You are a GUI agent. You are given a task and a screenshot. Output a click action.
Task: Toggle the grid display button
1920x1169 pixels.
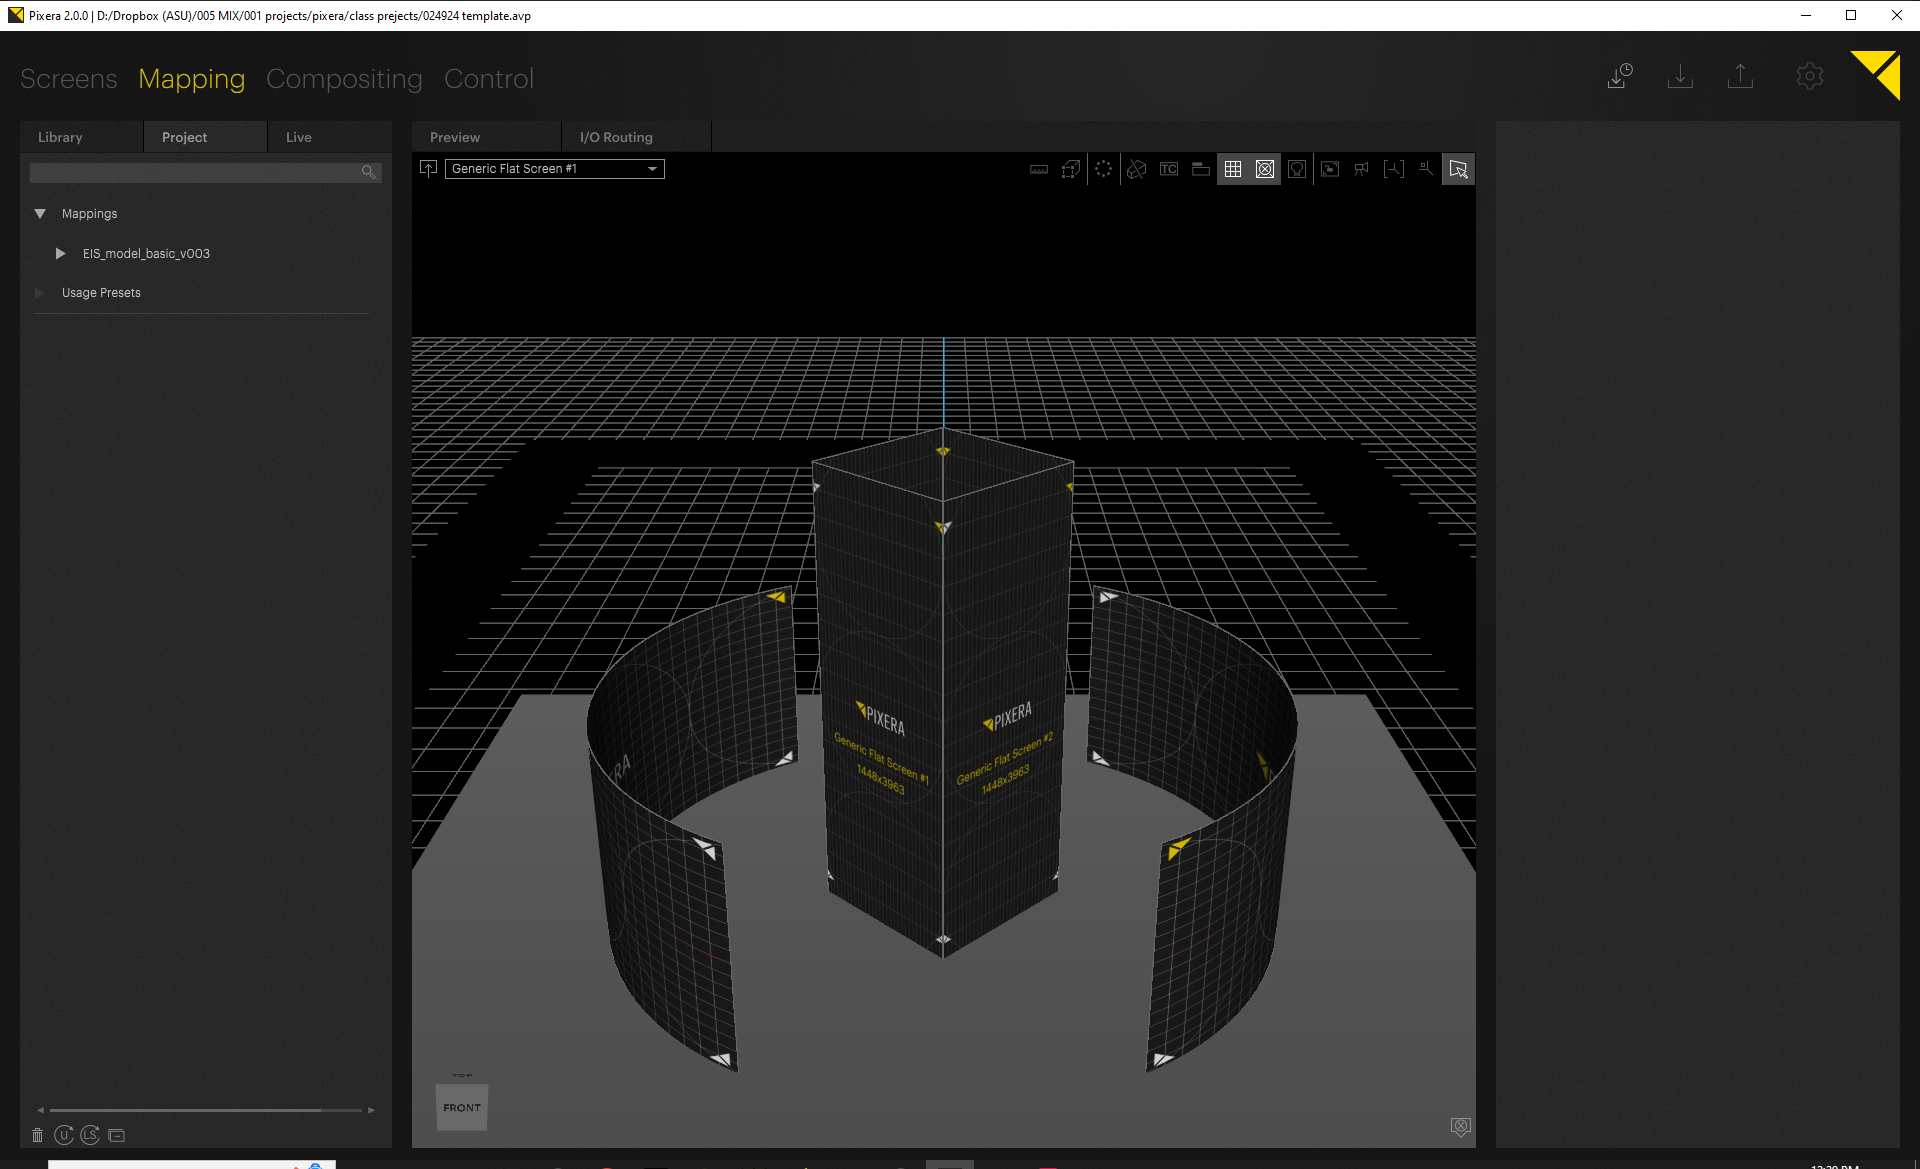click(1233, 170)
